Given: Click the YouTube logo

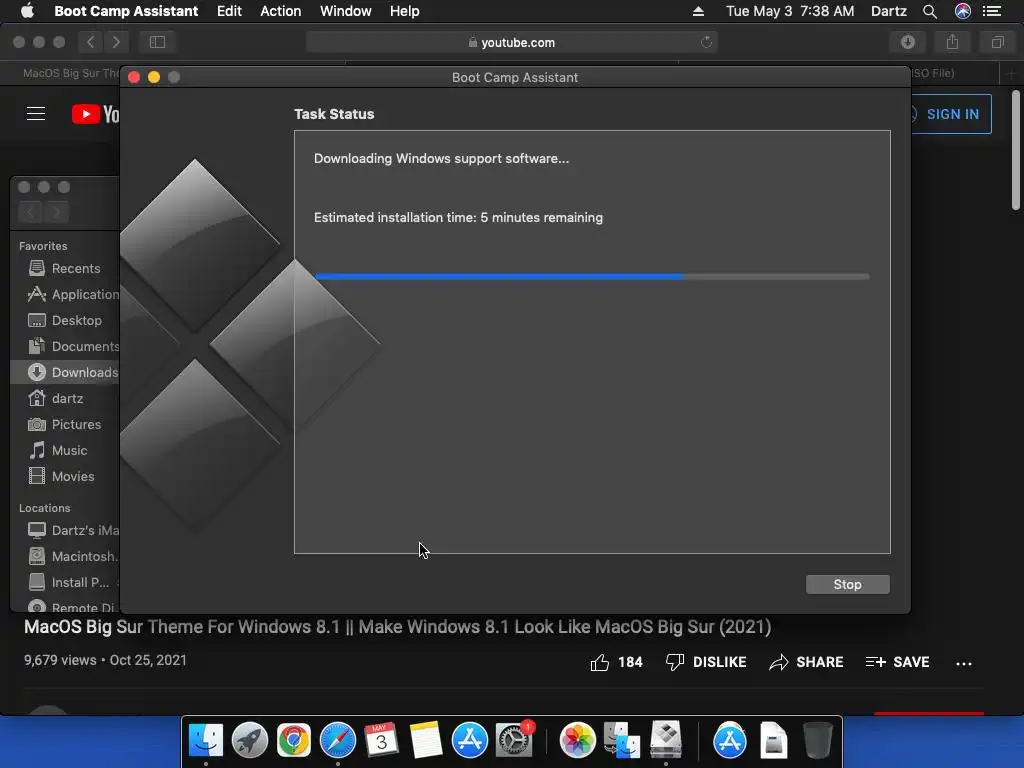Looking at the screenshot, I should pyautogui.click(x=95, y=114).
